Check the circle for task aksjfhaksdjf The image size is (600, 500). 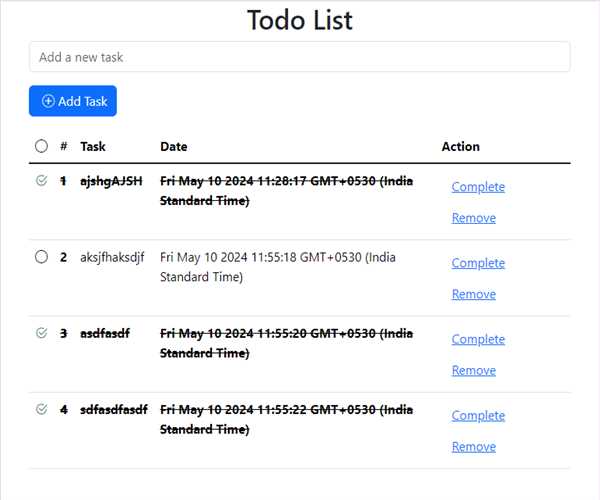click(x=41, y=257)
